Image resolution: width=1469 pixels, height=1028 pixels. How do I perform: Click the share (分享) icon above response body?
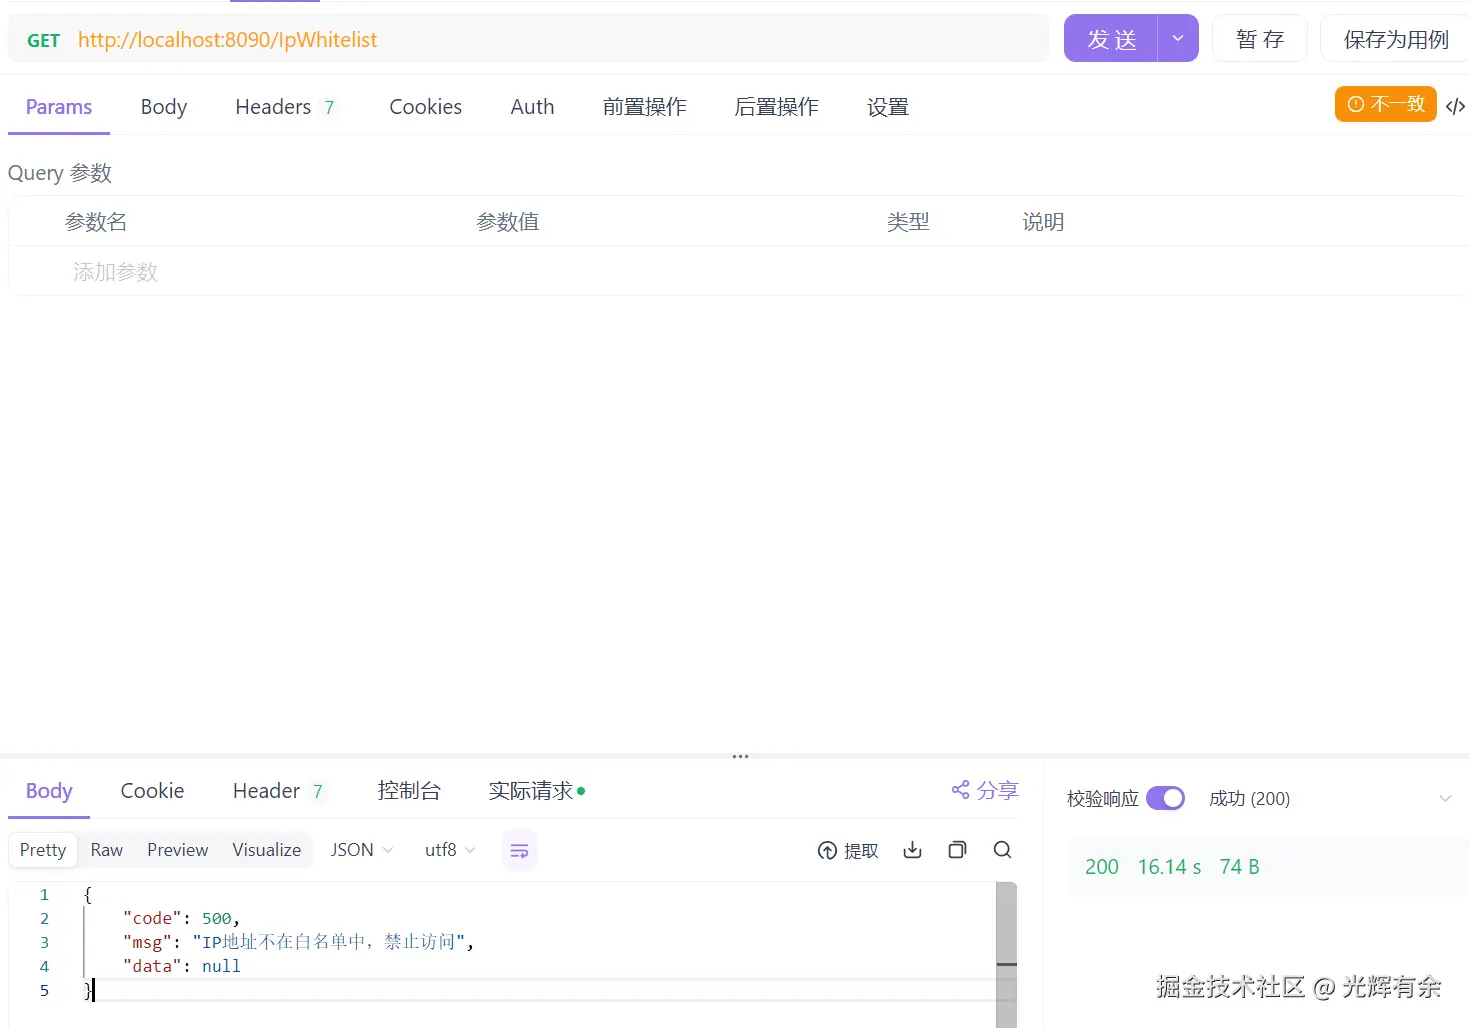[983, 790]
